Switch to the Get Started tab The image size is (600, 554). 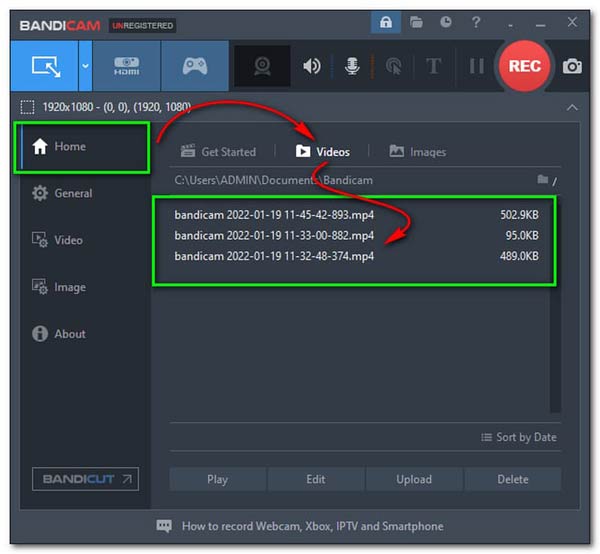pos(218,152)
